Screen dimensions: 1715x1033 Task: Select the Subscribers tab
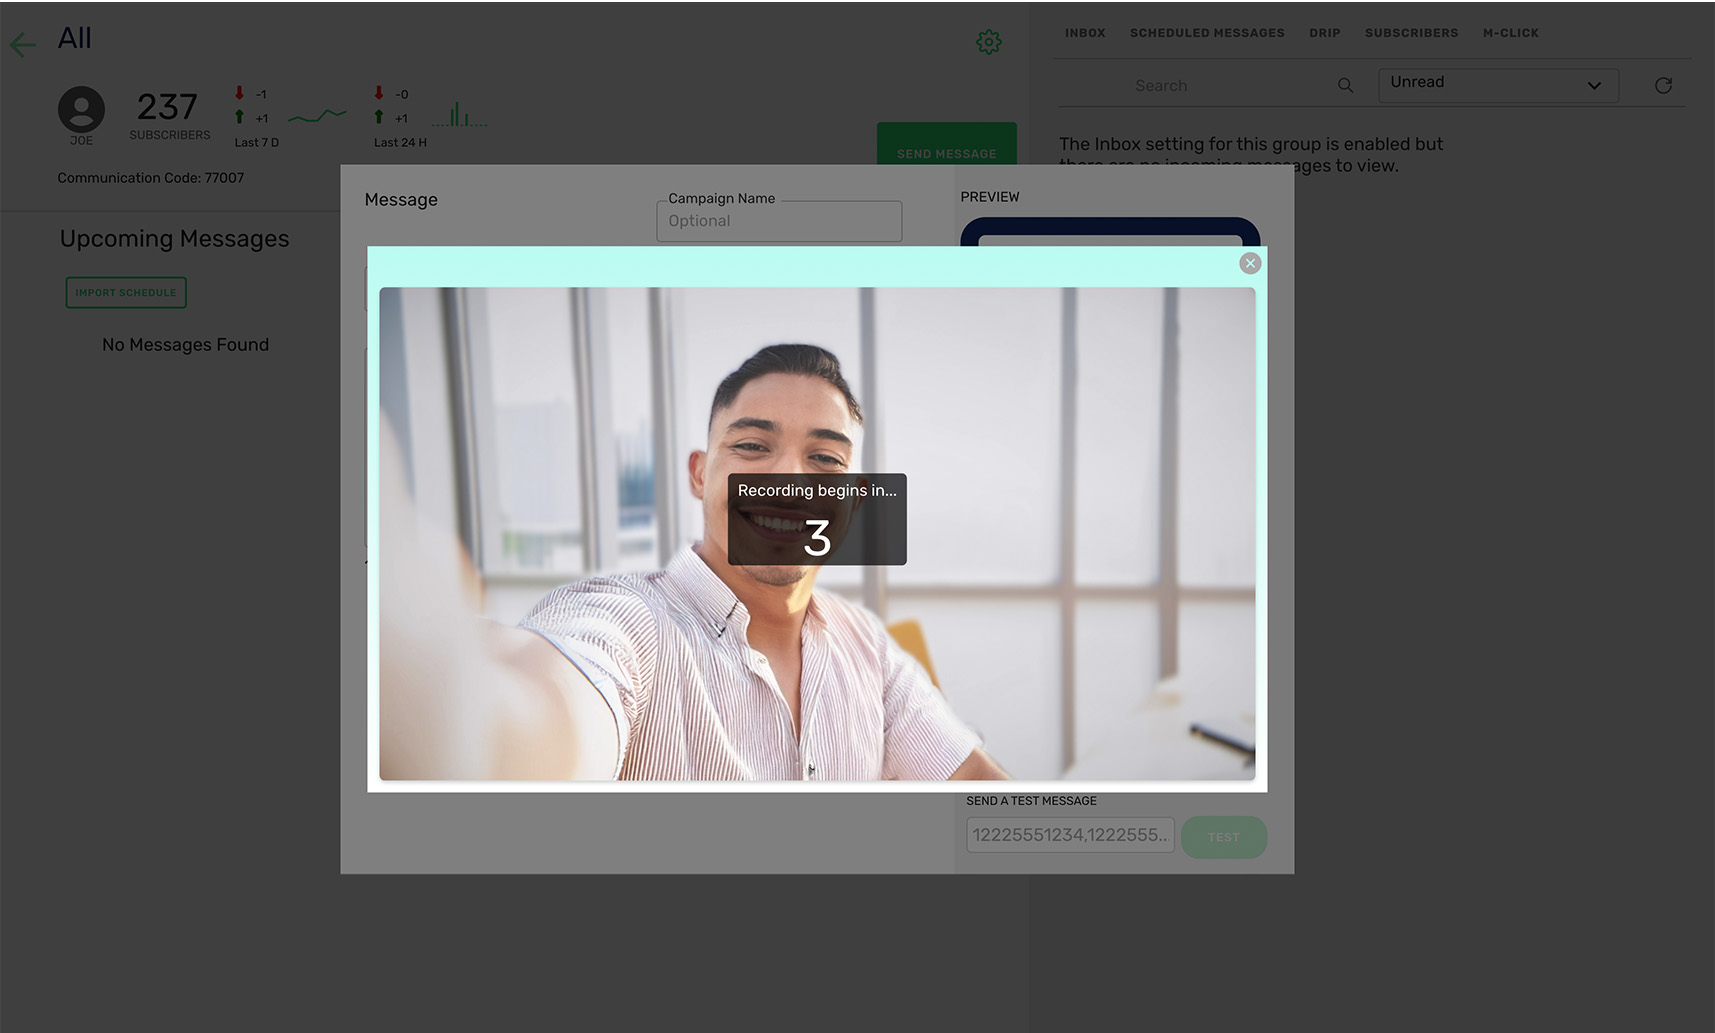click(1411, 33)
